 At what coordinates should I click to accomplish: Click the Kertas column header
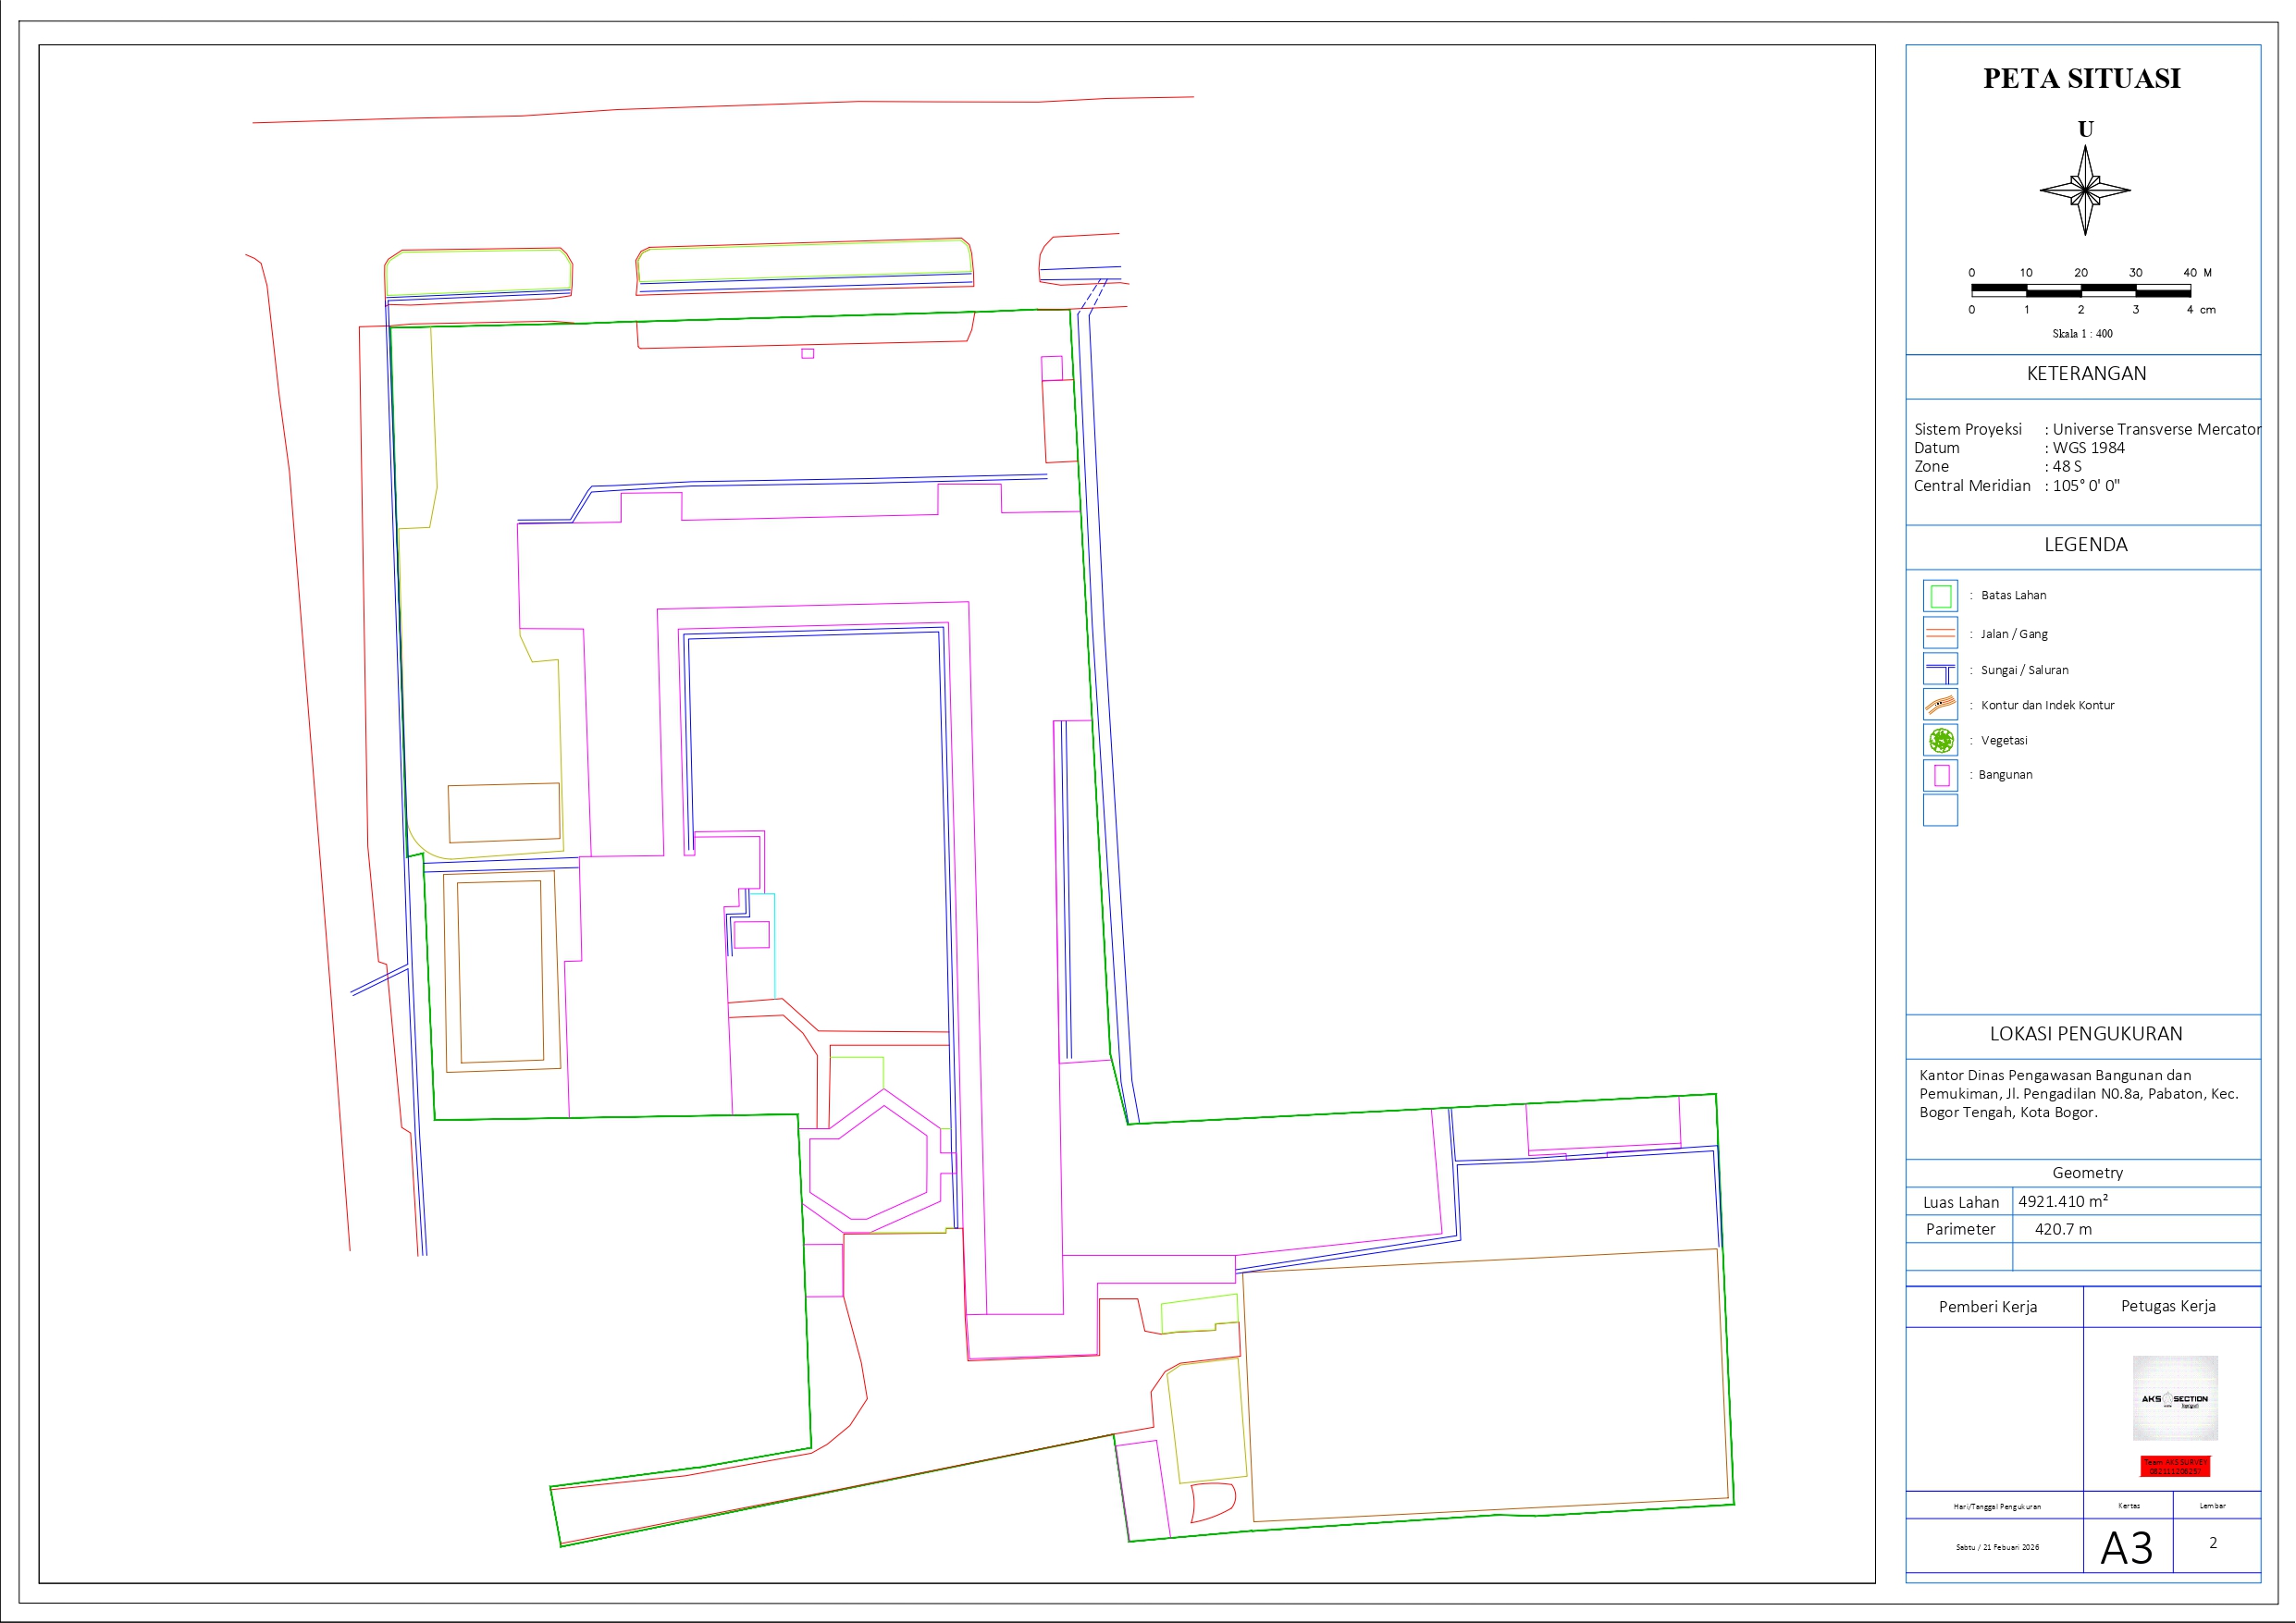[x=2128, y=1505]
